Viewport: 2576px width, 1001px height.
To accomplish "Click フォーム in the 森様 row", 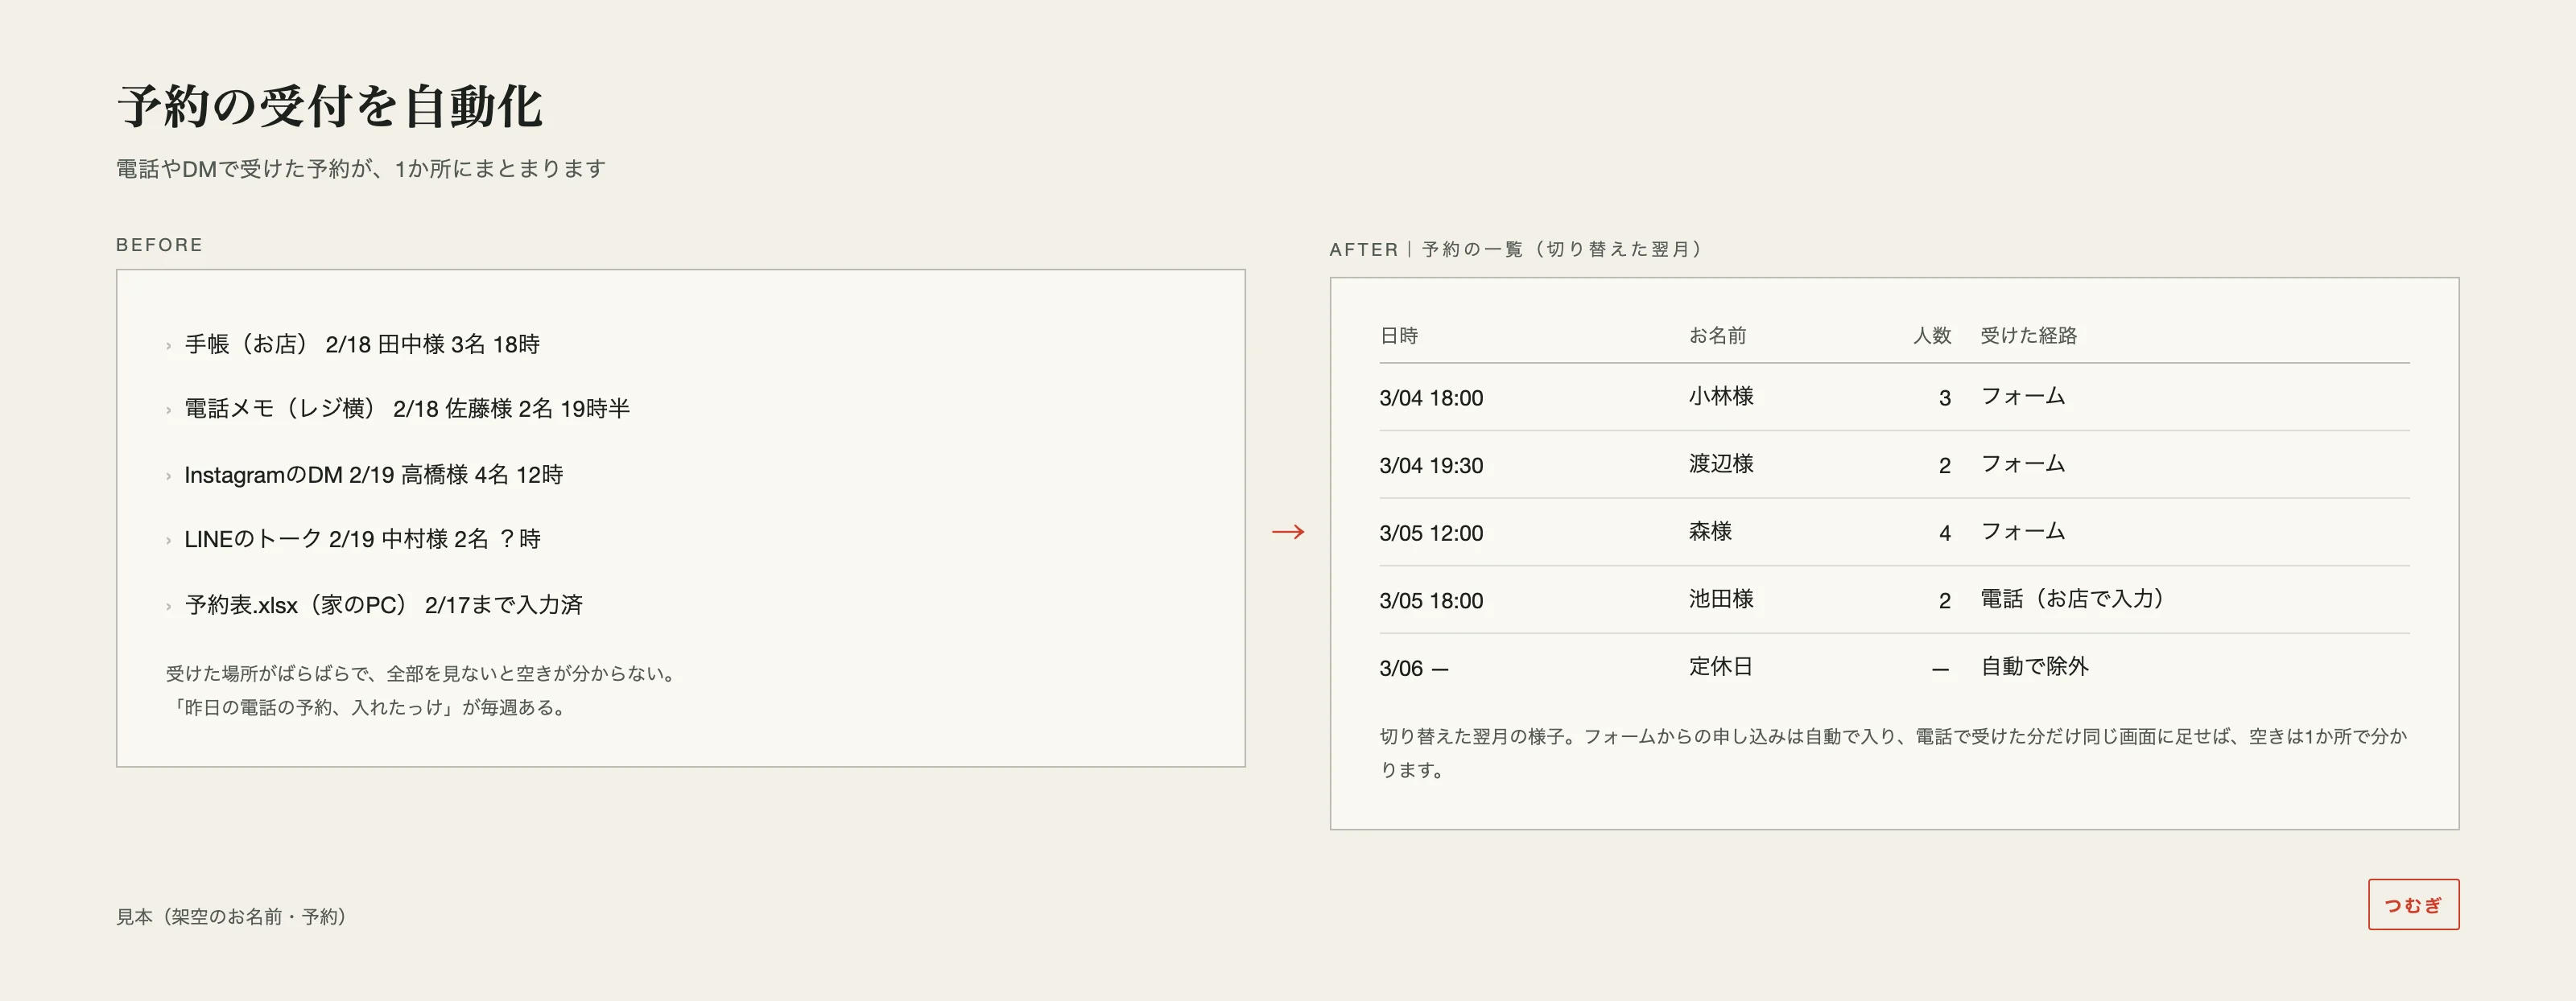I will tap(2023, 532).
